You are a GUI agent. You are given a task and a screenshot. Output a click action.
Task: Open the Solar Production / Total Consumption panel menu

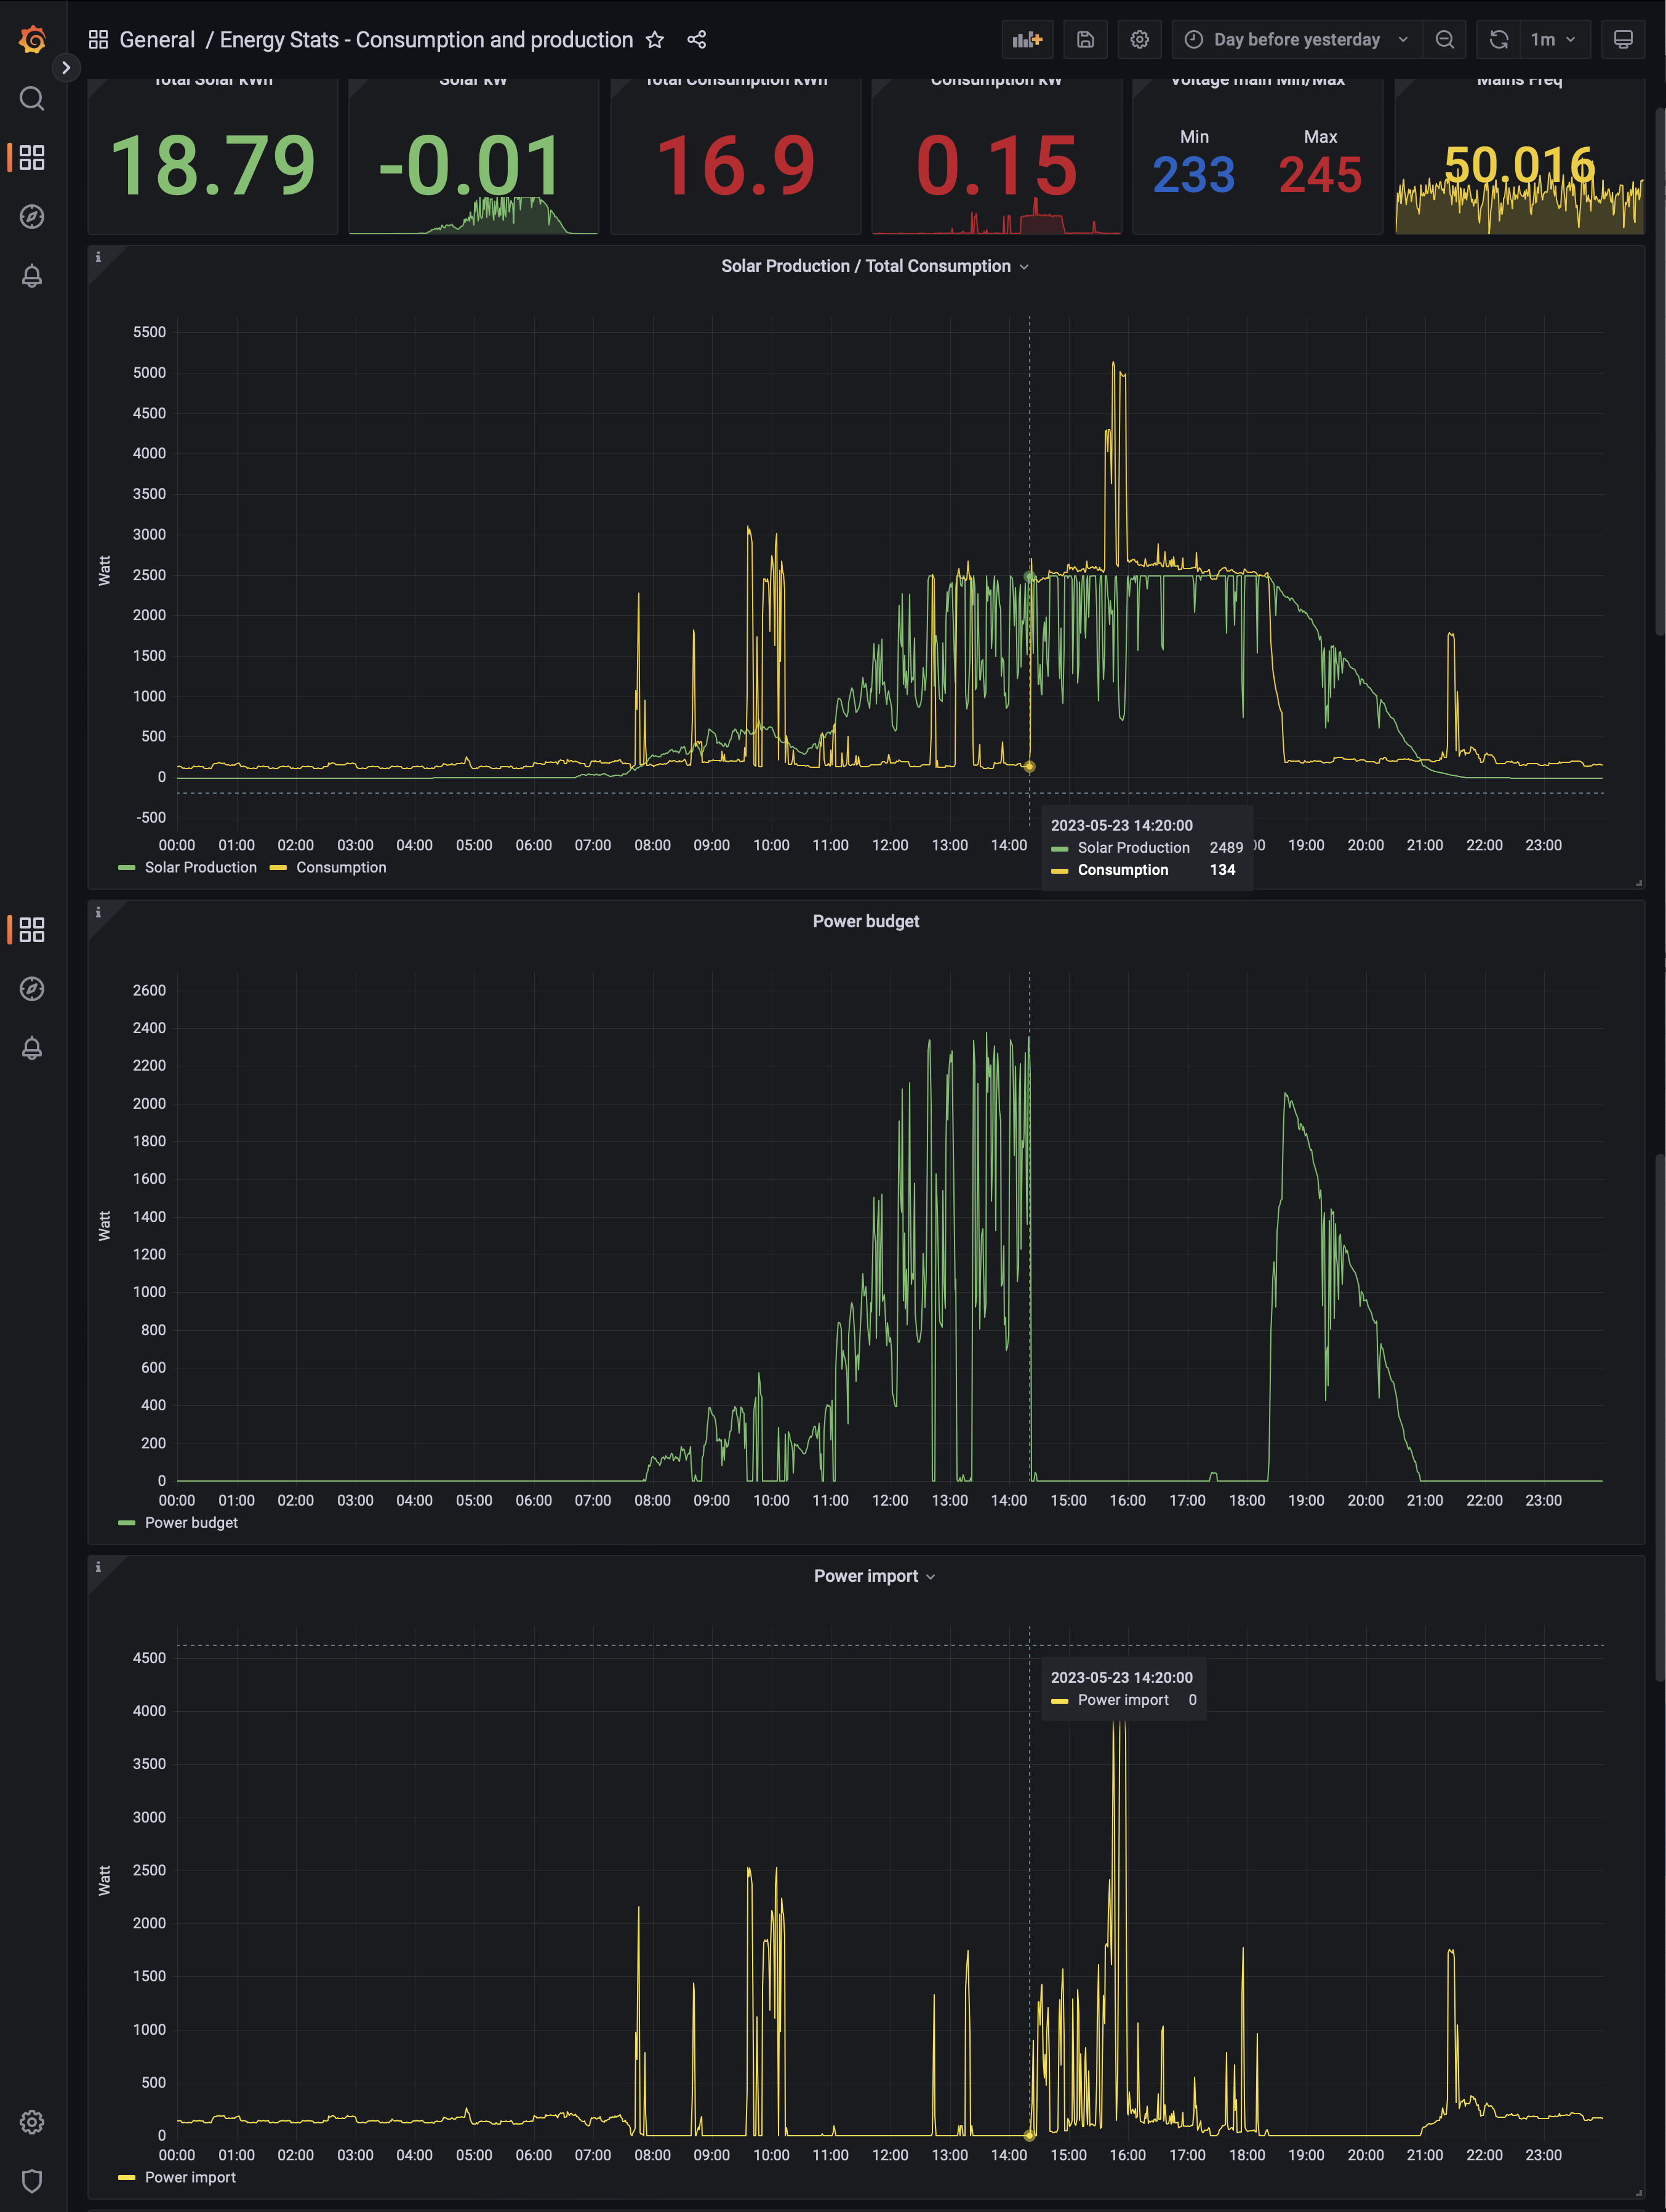click(x=875, y=266)
